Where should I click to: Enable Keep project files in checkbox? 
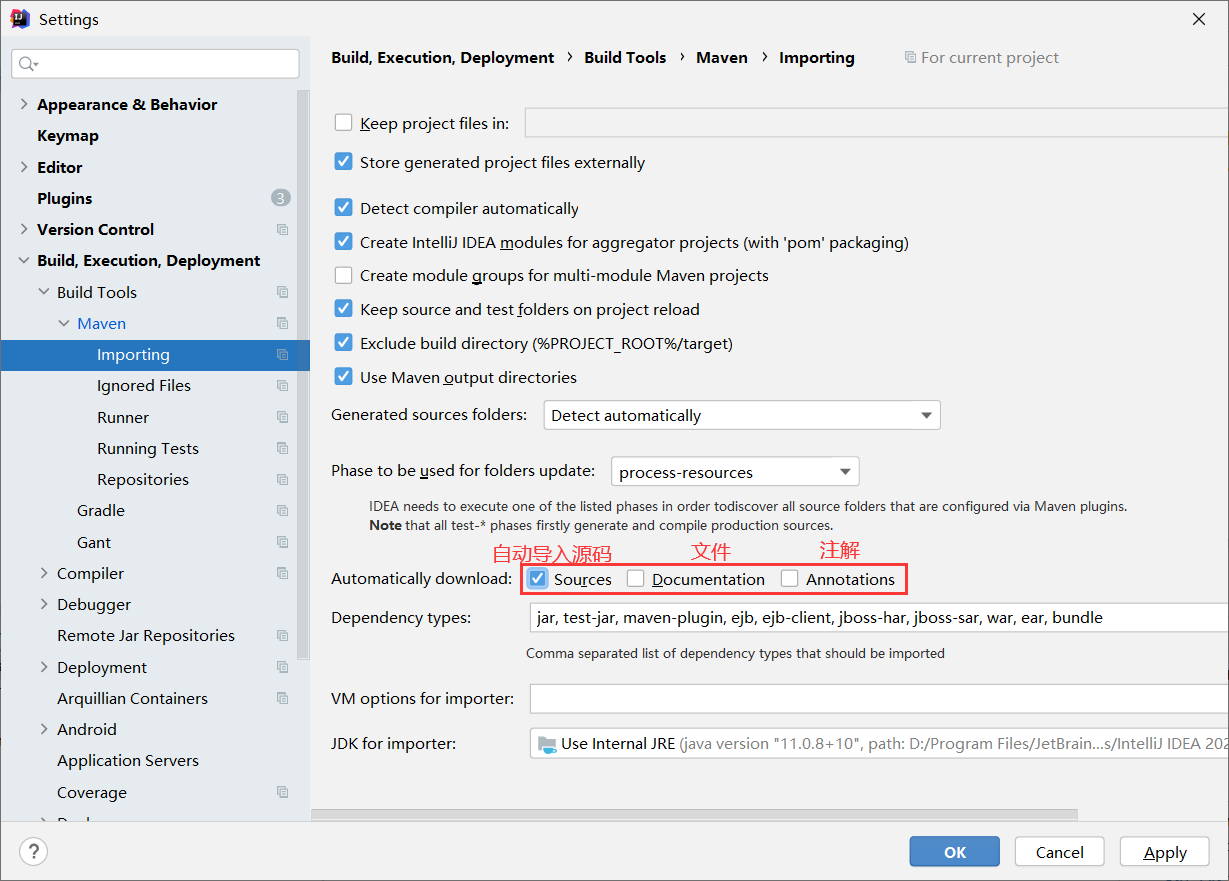tap(343, 122)
